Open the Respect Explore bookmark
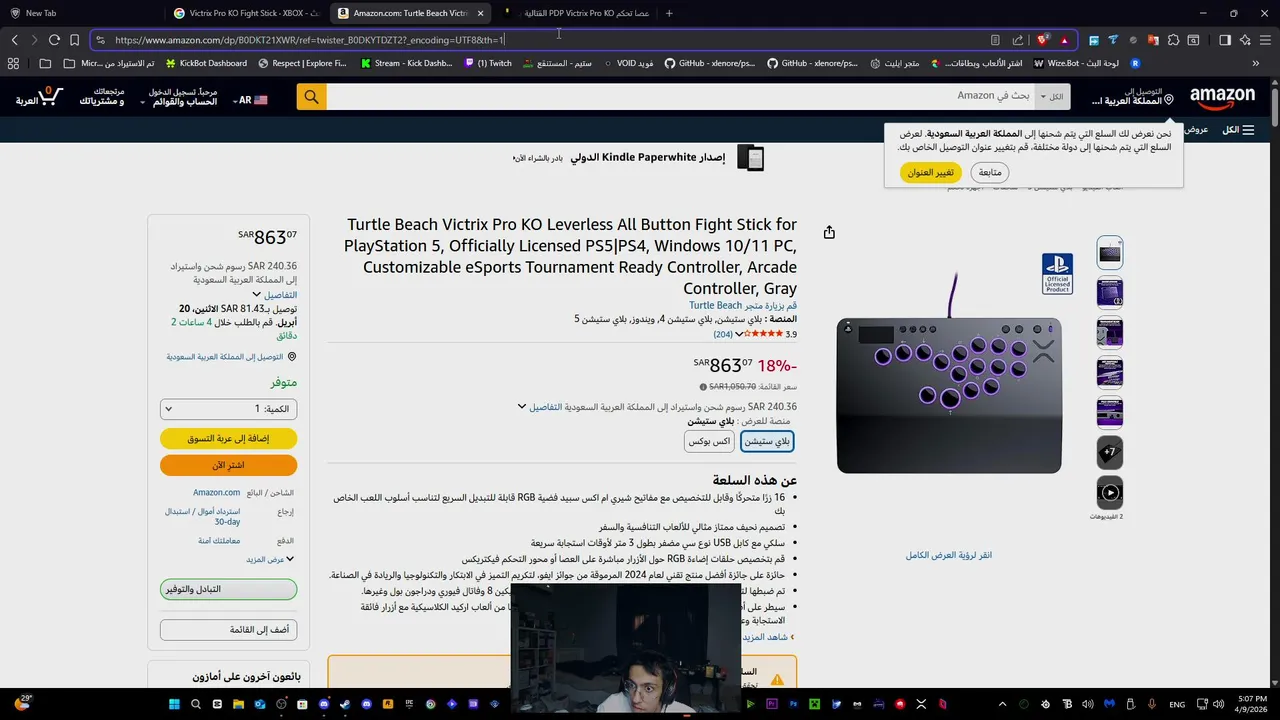The height and width of the screenshot is (720, 1280). 302,63
